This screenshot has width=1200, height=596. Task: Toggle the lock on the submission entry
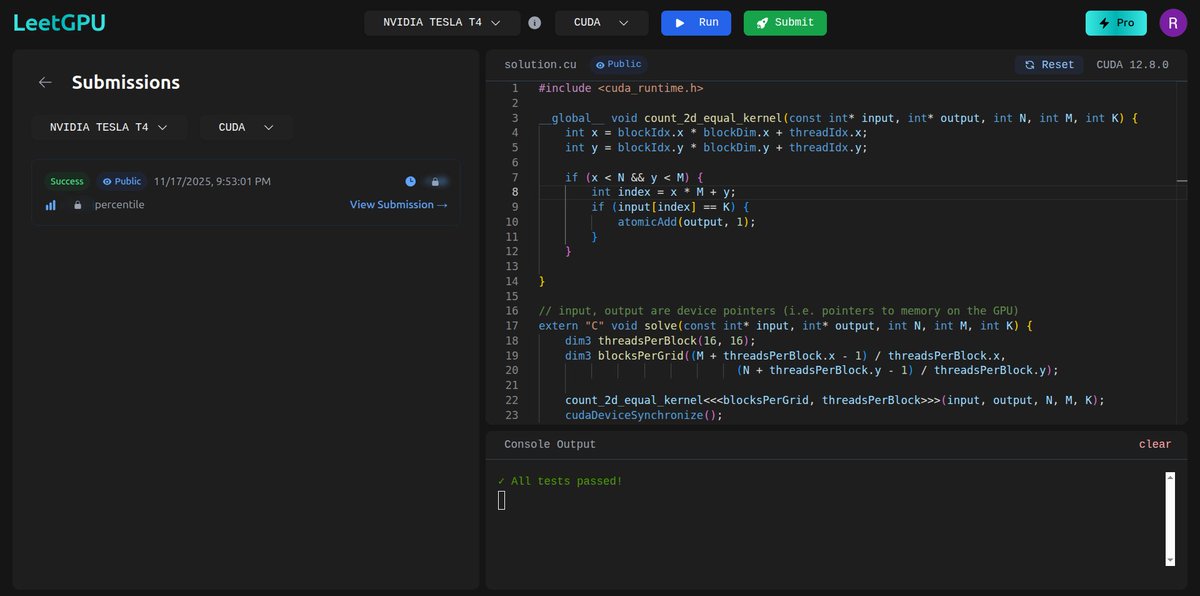pyautogui.click(x=435, y=181)
